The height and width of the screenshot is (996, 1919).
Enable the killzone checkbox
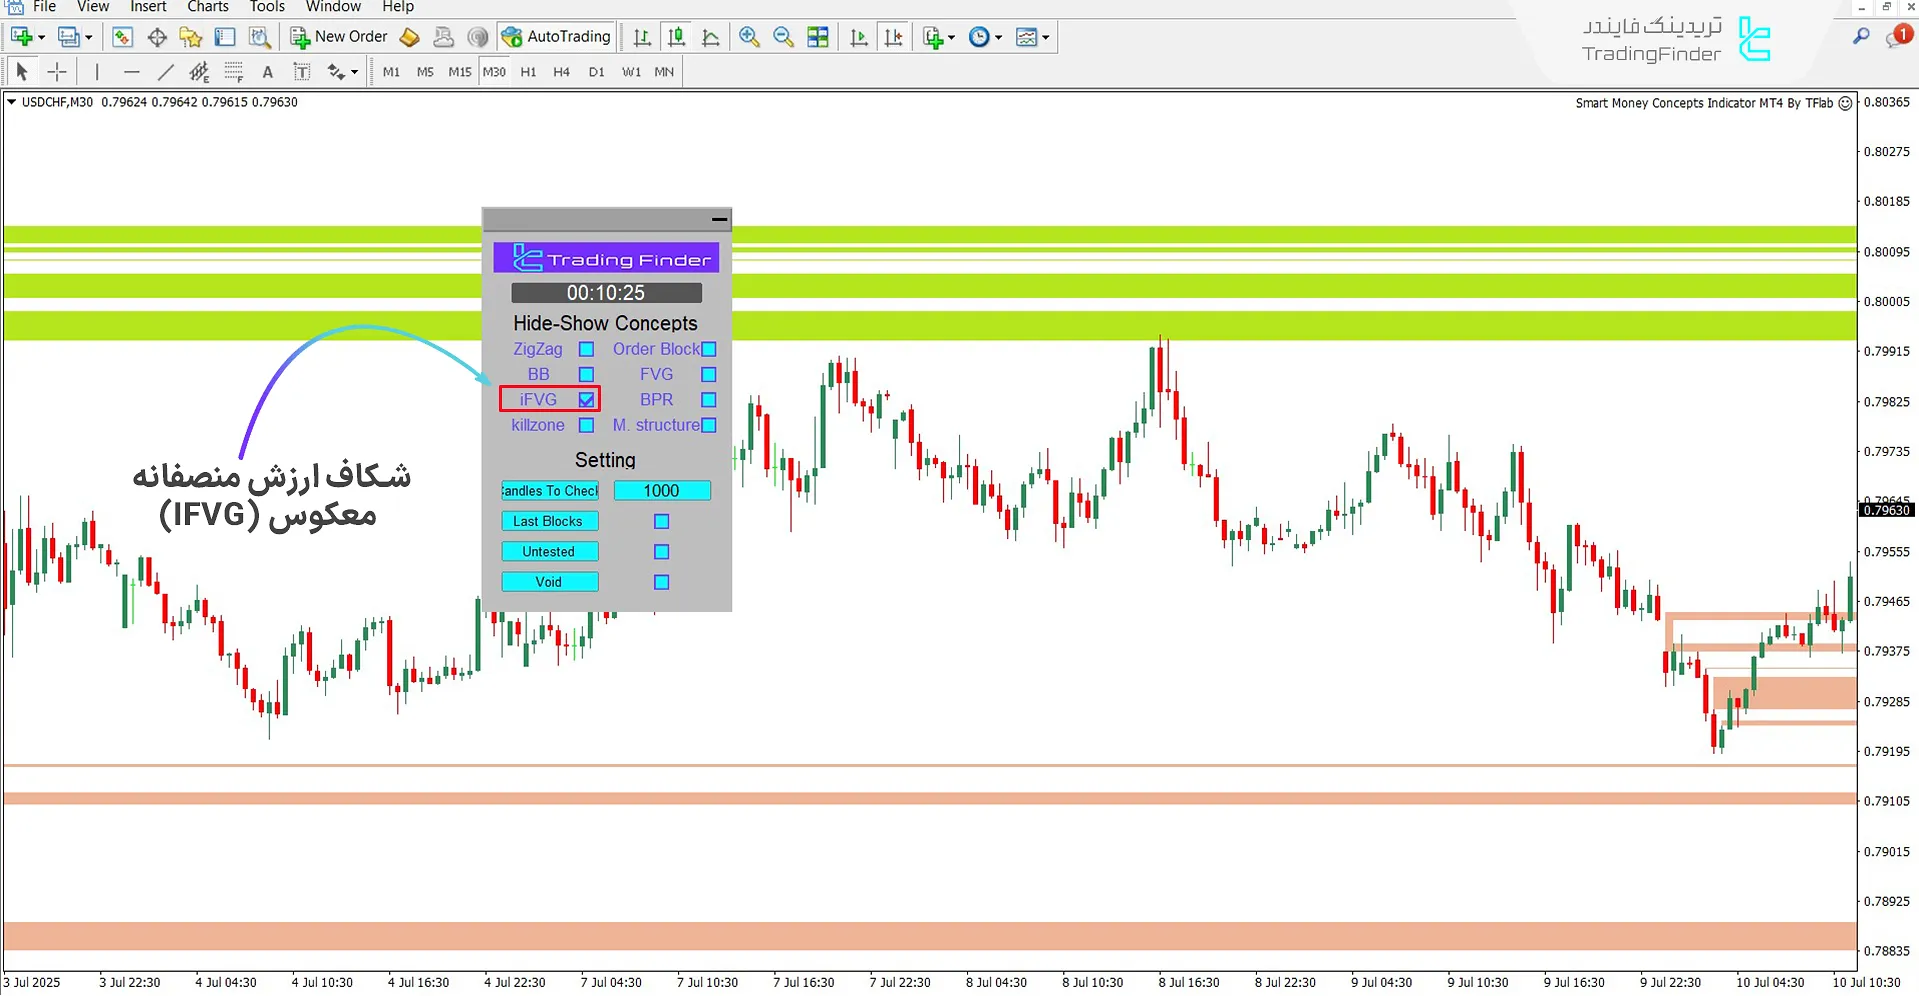click(587, 425)
